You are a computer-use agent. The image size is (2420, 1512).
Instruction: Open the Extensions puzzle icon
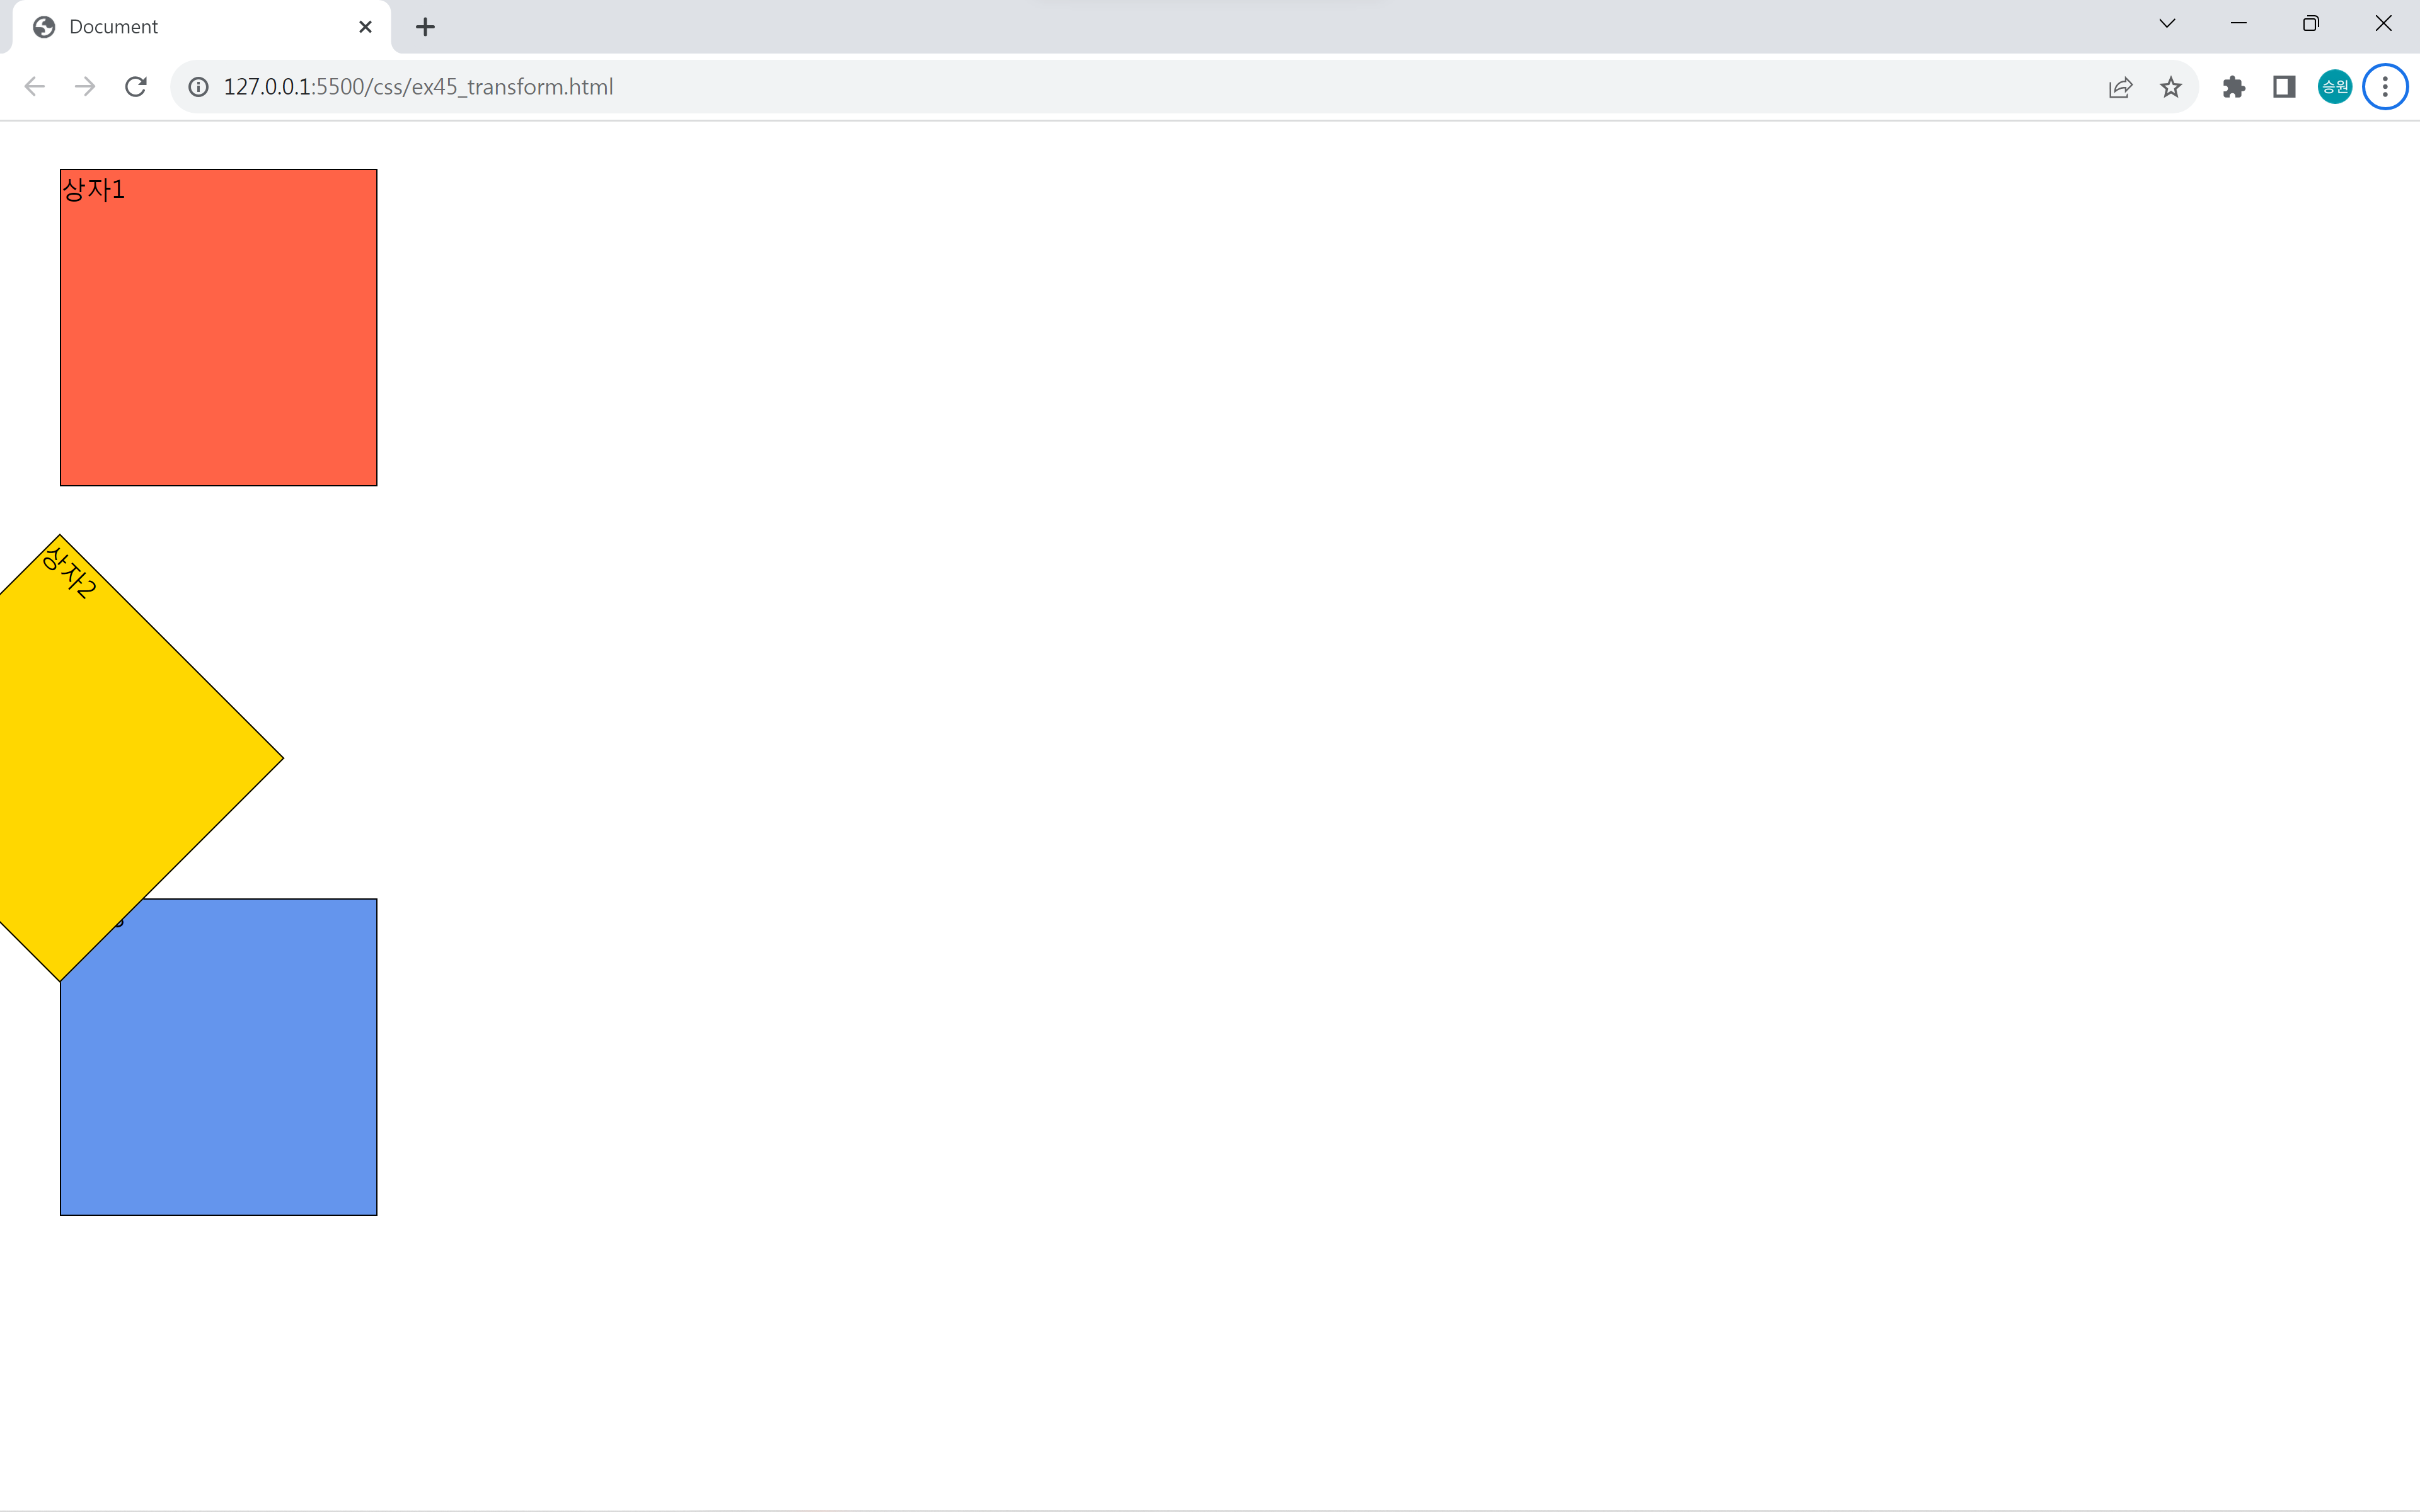click(x=2233, y=87)
